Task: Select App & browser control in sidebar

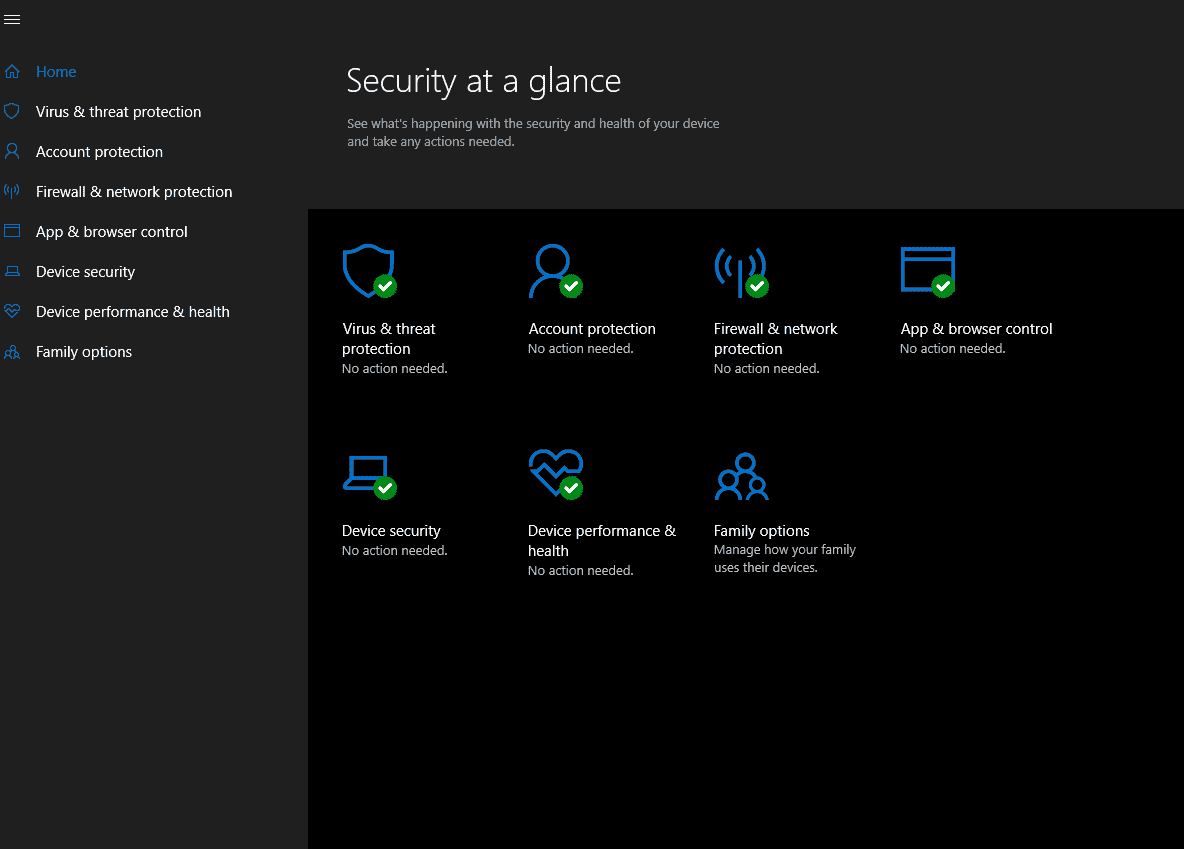Action: click(112, 232)
